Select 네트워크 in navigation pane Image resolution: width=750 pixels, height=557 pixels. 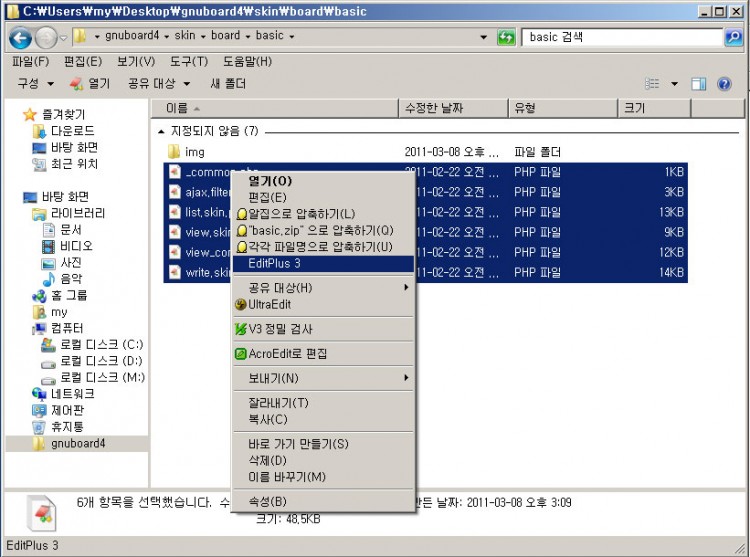pos(63,394)
